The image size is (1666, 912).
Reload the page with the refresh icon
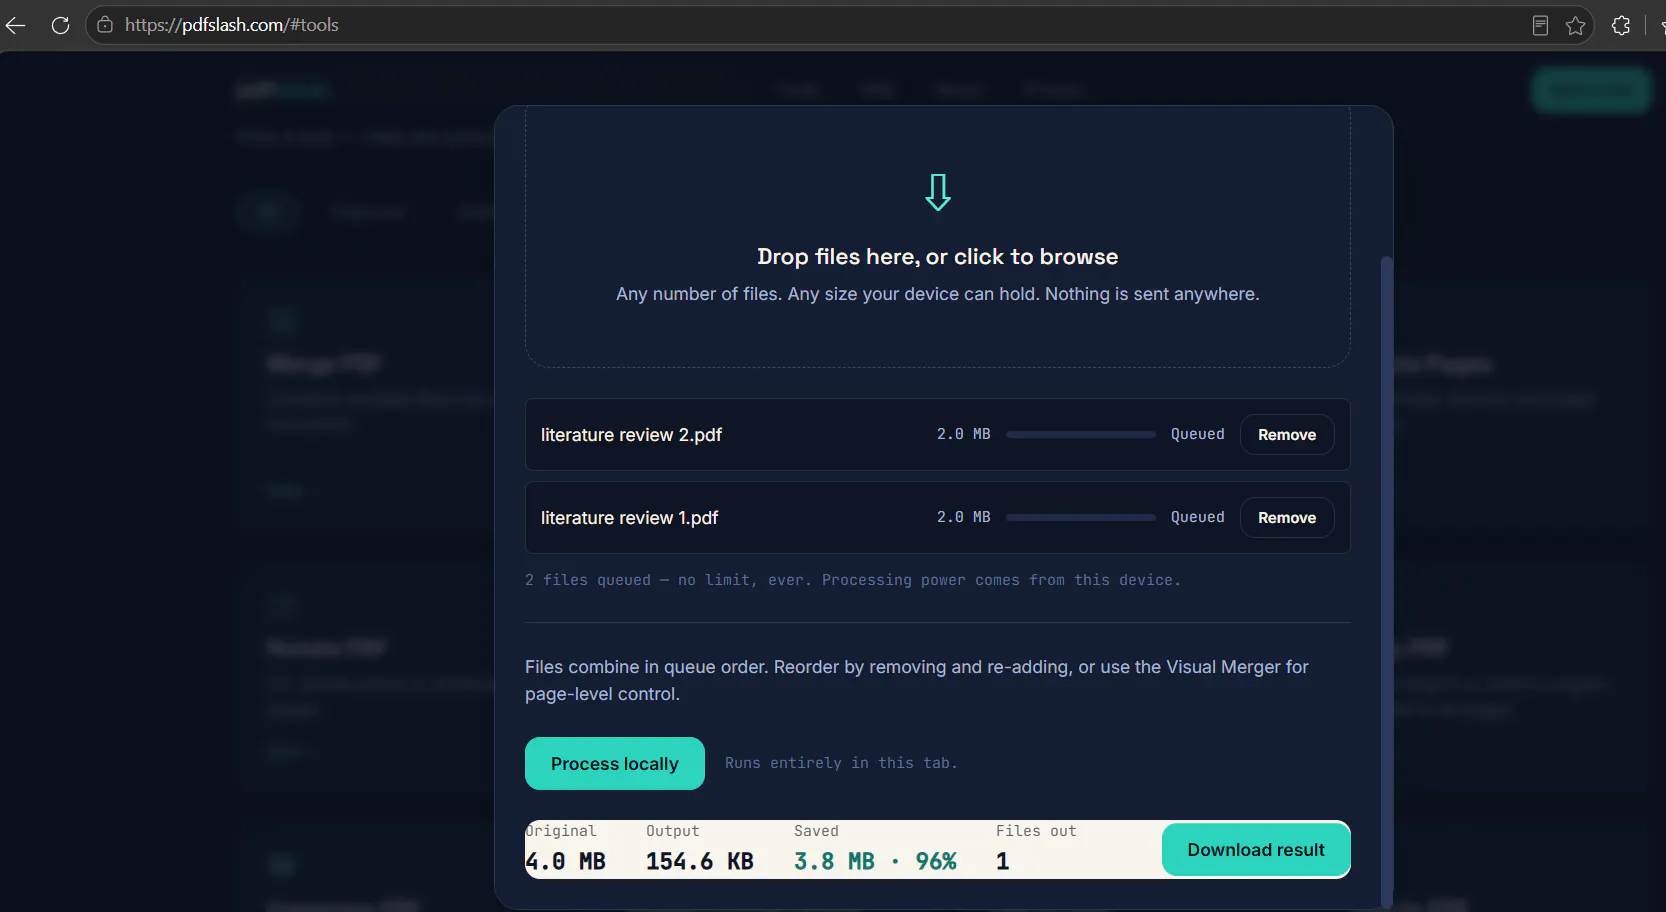[x=60, y=25]
